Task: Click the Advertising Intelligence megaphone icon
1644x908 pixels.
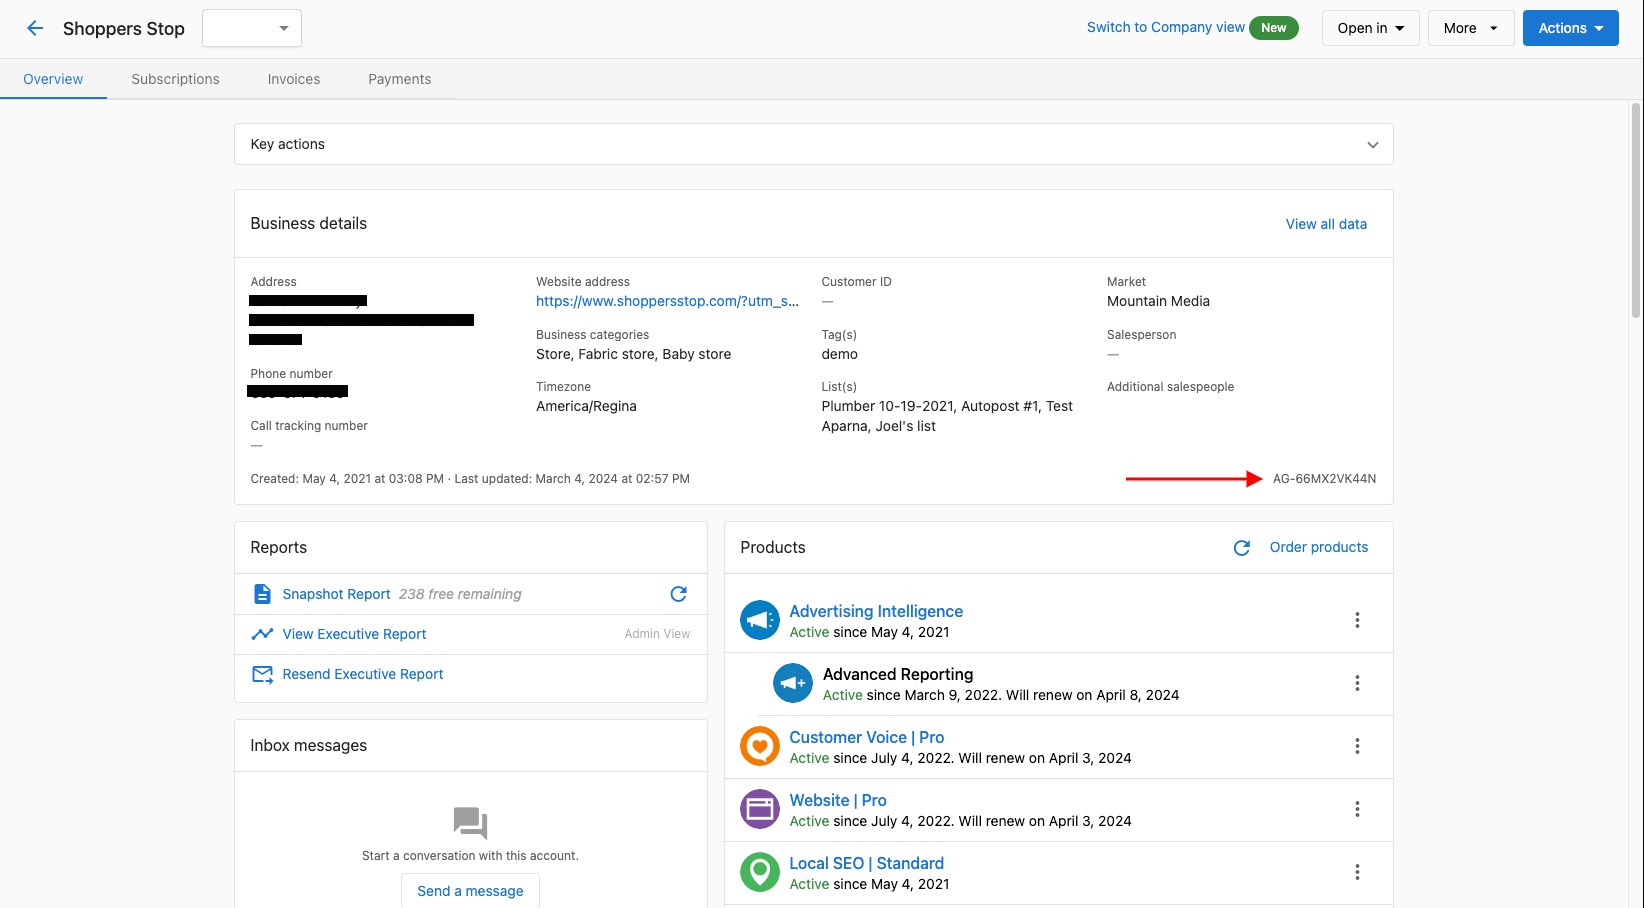Action: click(x=760, y=620)
